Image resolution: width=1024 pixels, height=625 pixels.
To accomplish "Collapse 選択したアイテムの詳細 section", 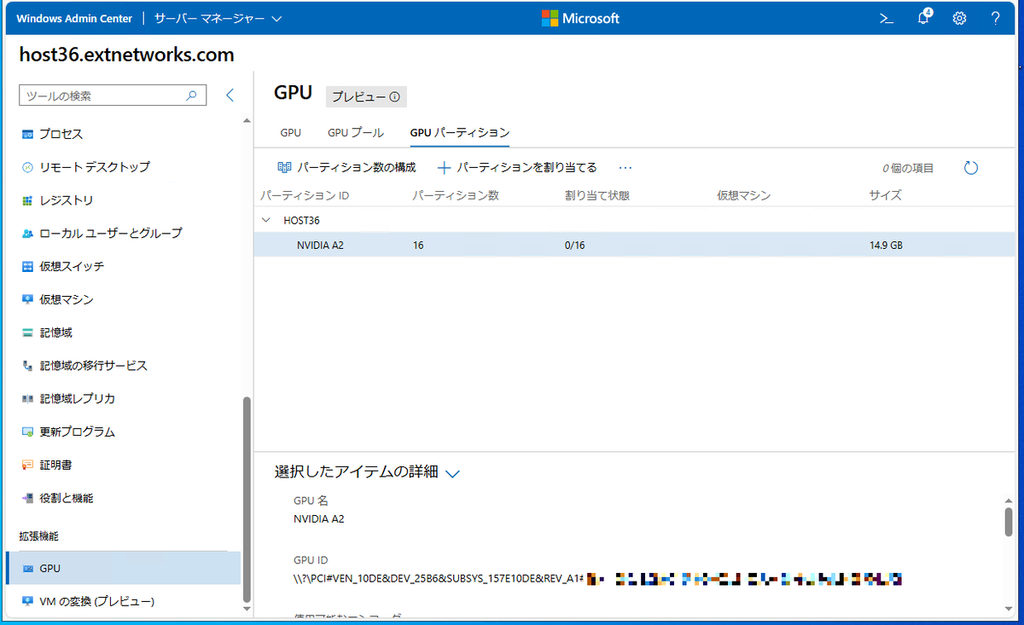I will (x=453, y=473).
